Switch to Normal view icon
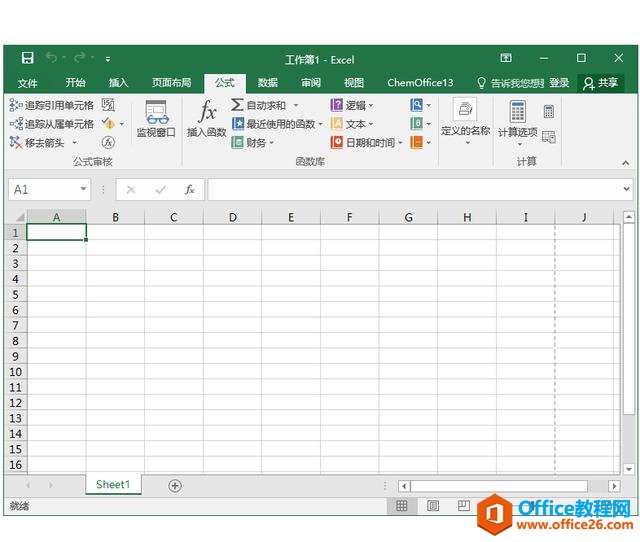 click(x=402, y=506)
